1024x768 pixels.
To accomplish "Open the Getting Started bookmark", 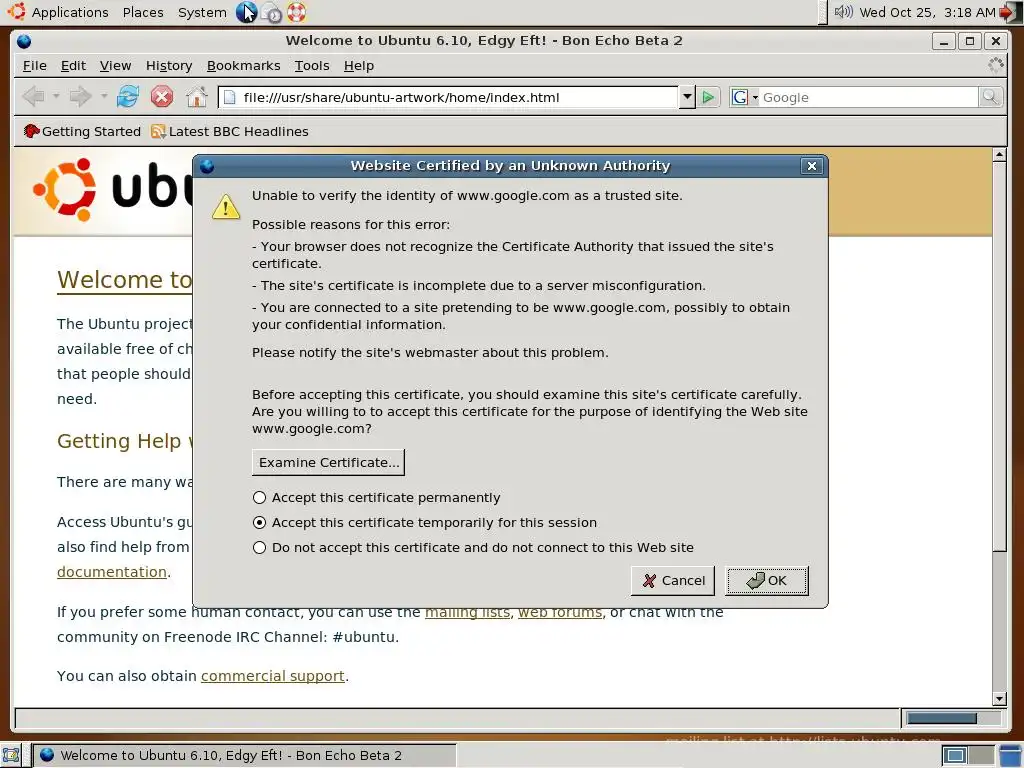I will tap(82, 131).
